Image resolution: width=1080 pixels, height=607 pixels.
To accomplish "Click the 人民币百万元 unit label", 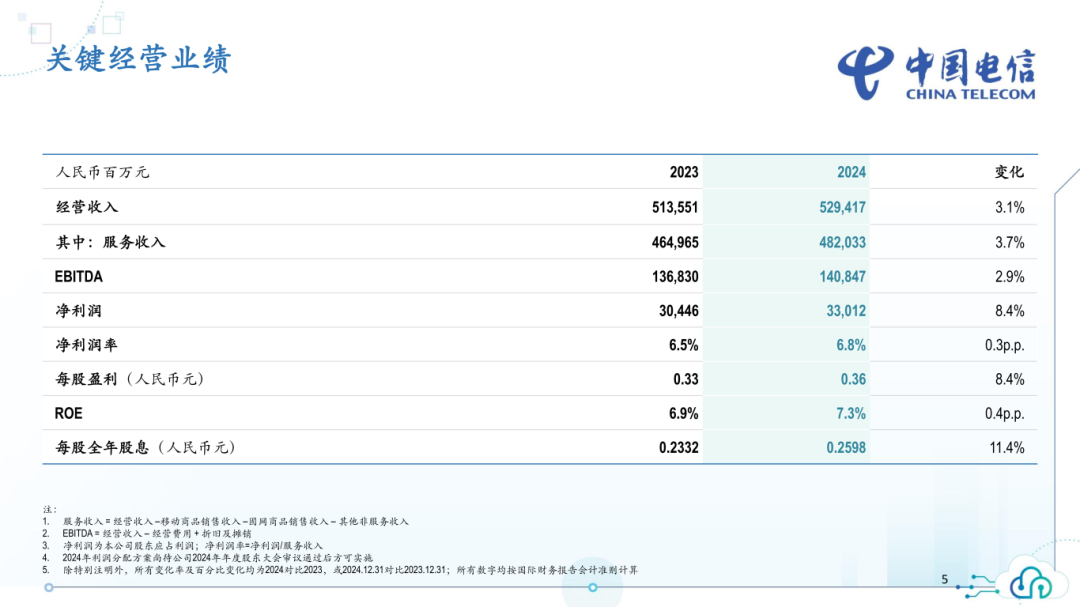I will tap(102, 172).
